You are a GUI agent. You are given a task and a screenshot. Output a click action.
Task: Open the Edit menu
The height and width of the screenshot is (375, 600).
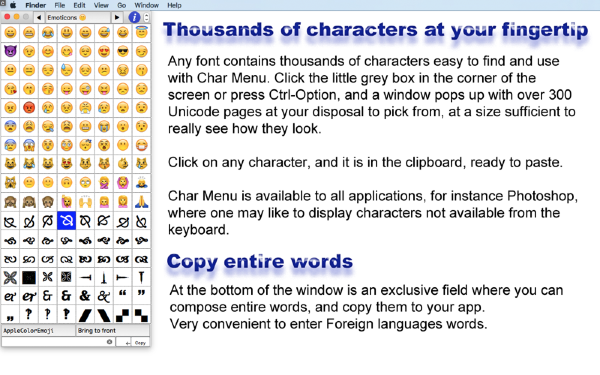click(80, 5)
